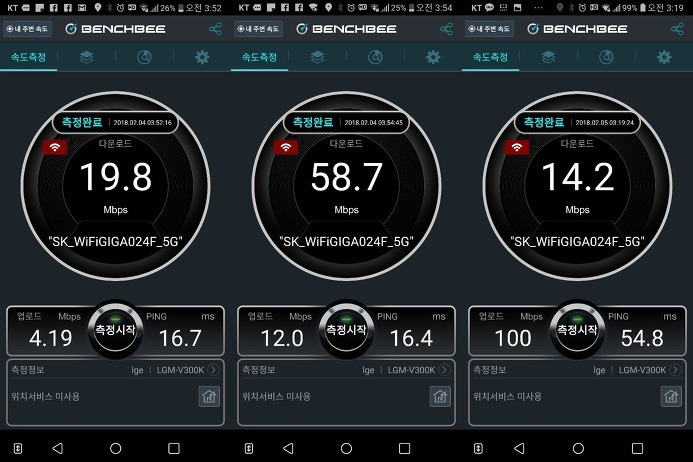Tap home location icon in 14.2 Mbps screen
The height and width of the screenshot is (462, 693).
coord(671,397)
